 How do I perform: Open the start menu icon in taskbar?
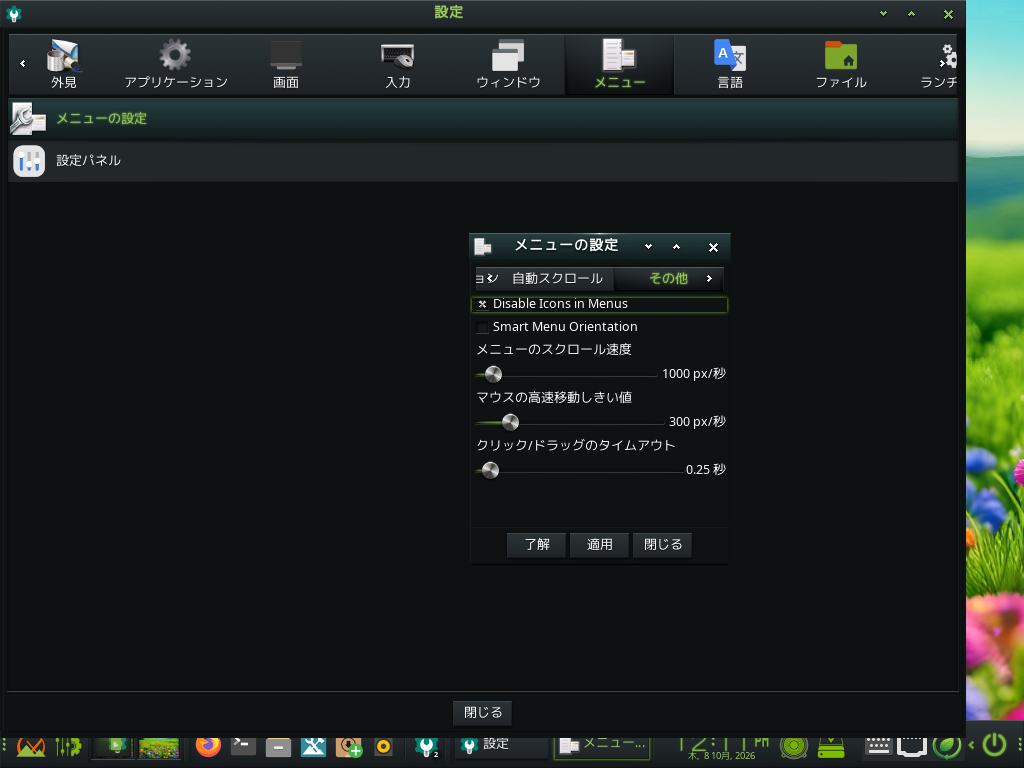31,746
